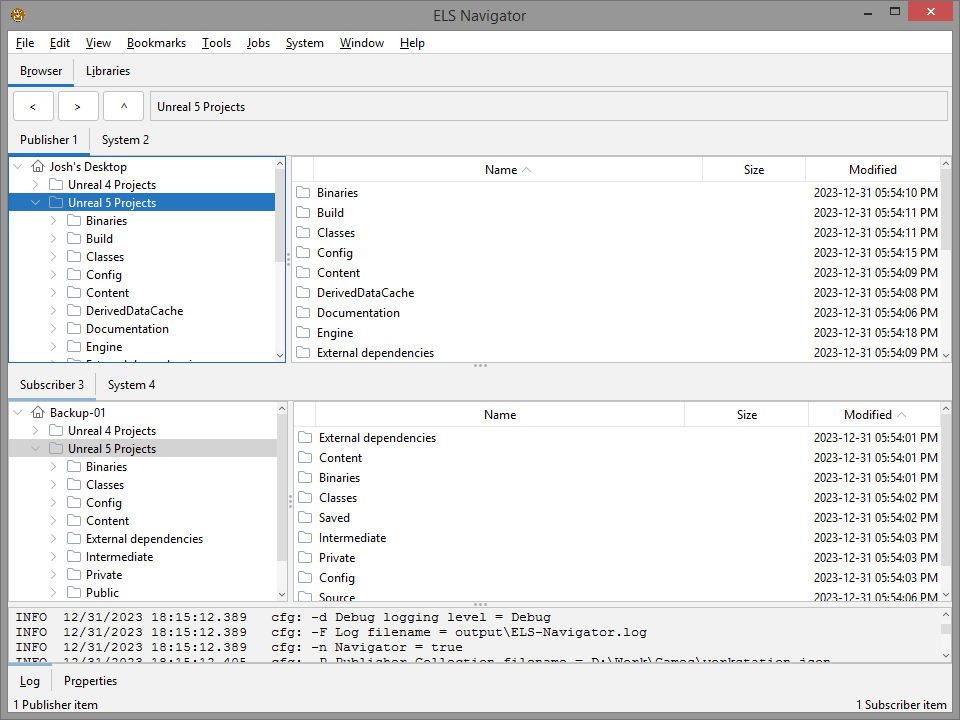Click the publisher tree vertical scrollbar

pyautogui.click(x=280, y=259)
